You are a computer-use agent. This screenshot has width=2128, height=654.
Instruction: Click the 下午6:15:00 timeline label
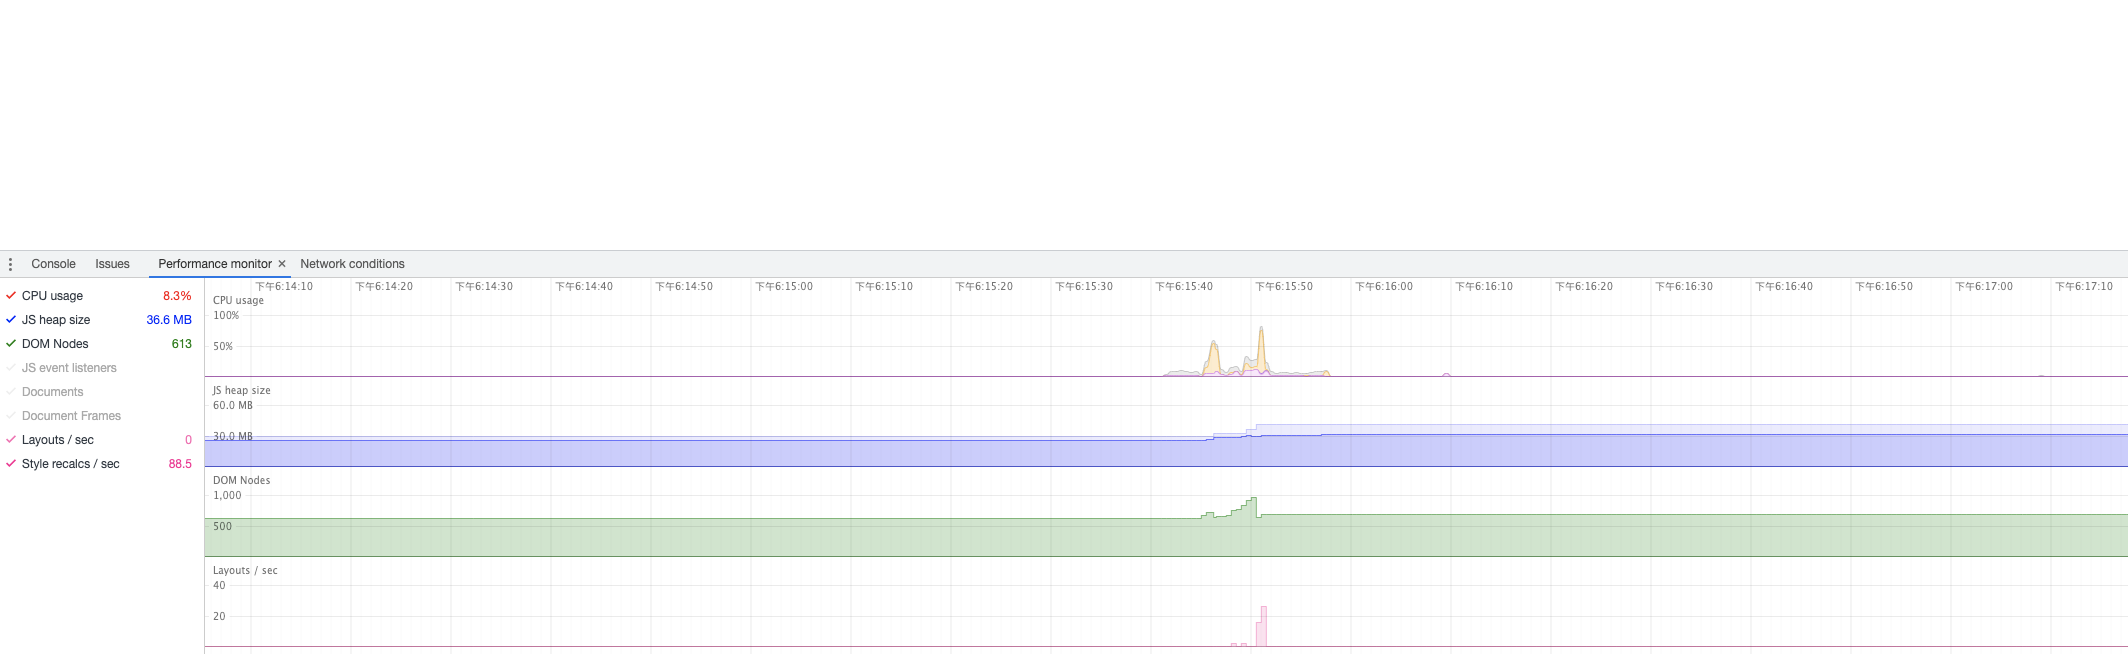[x=784, y=286]
